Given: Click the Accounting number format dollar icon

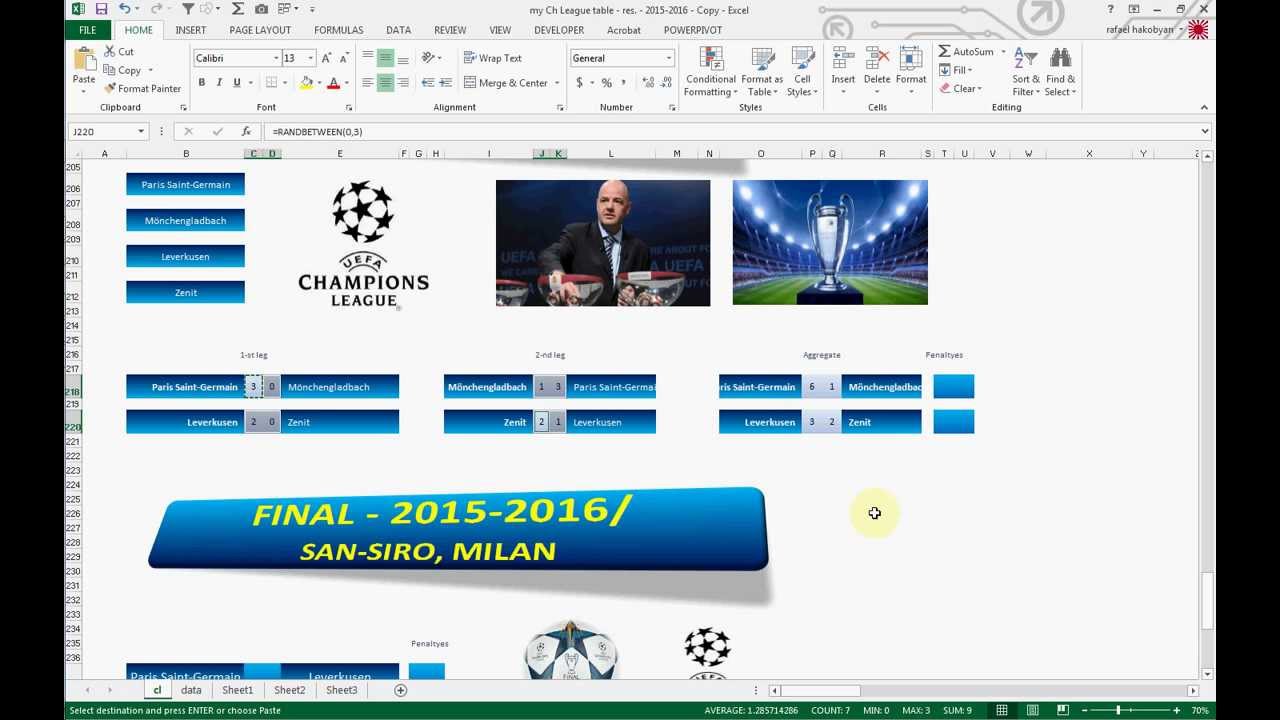Looking at the screenshot, I should point(579,83).
